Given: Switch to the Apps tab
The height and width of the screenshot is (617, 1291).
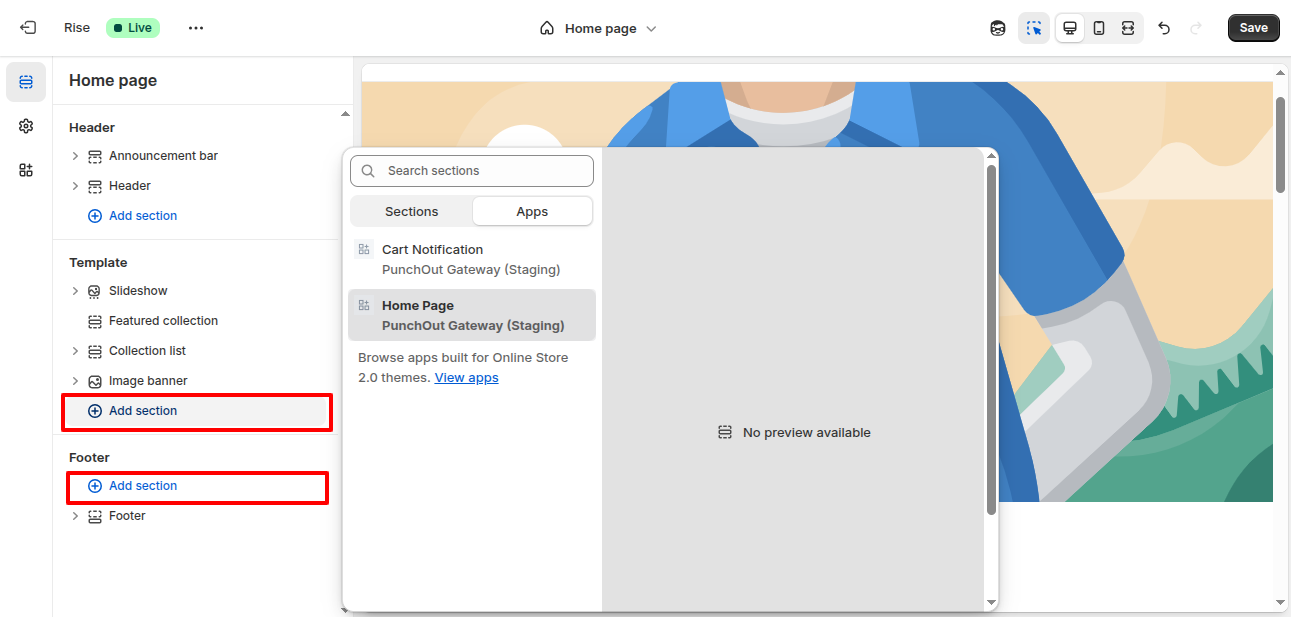Looking at the screenshot, I should pos(532,212).
